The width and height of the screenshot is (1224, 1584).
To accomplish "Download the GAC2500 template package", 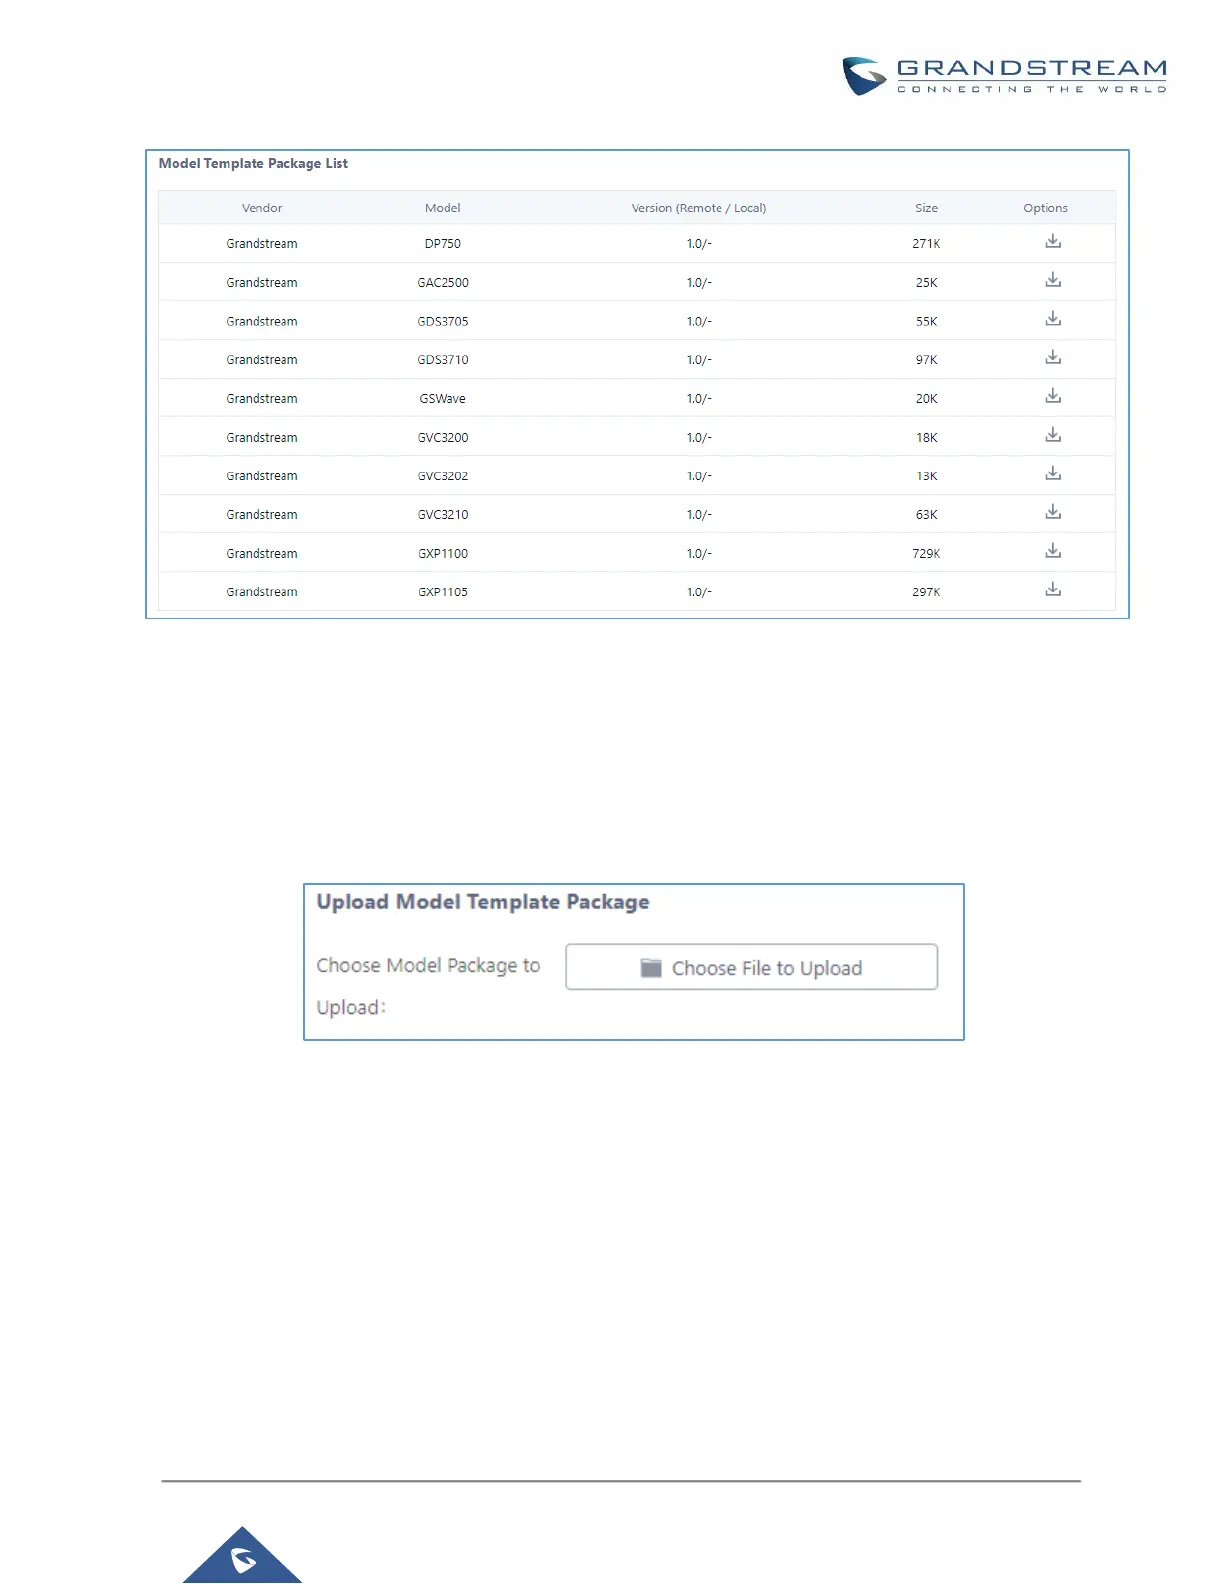I will tap(1053, 280).
